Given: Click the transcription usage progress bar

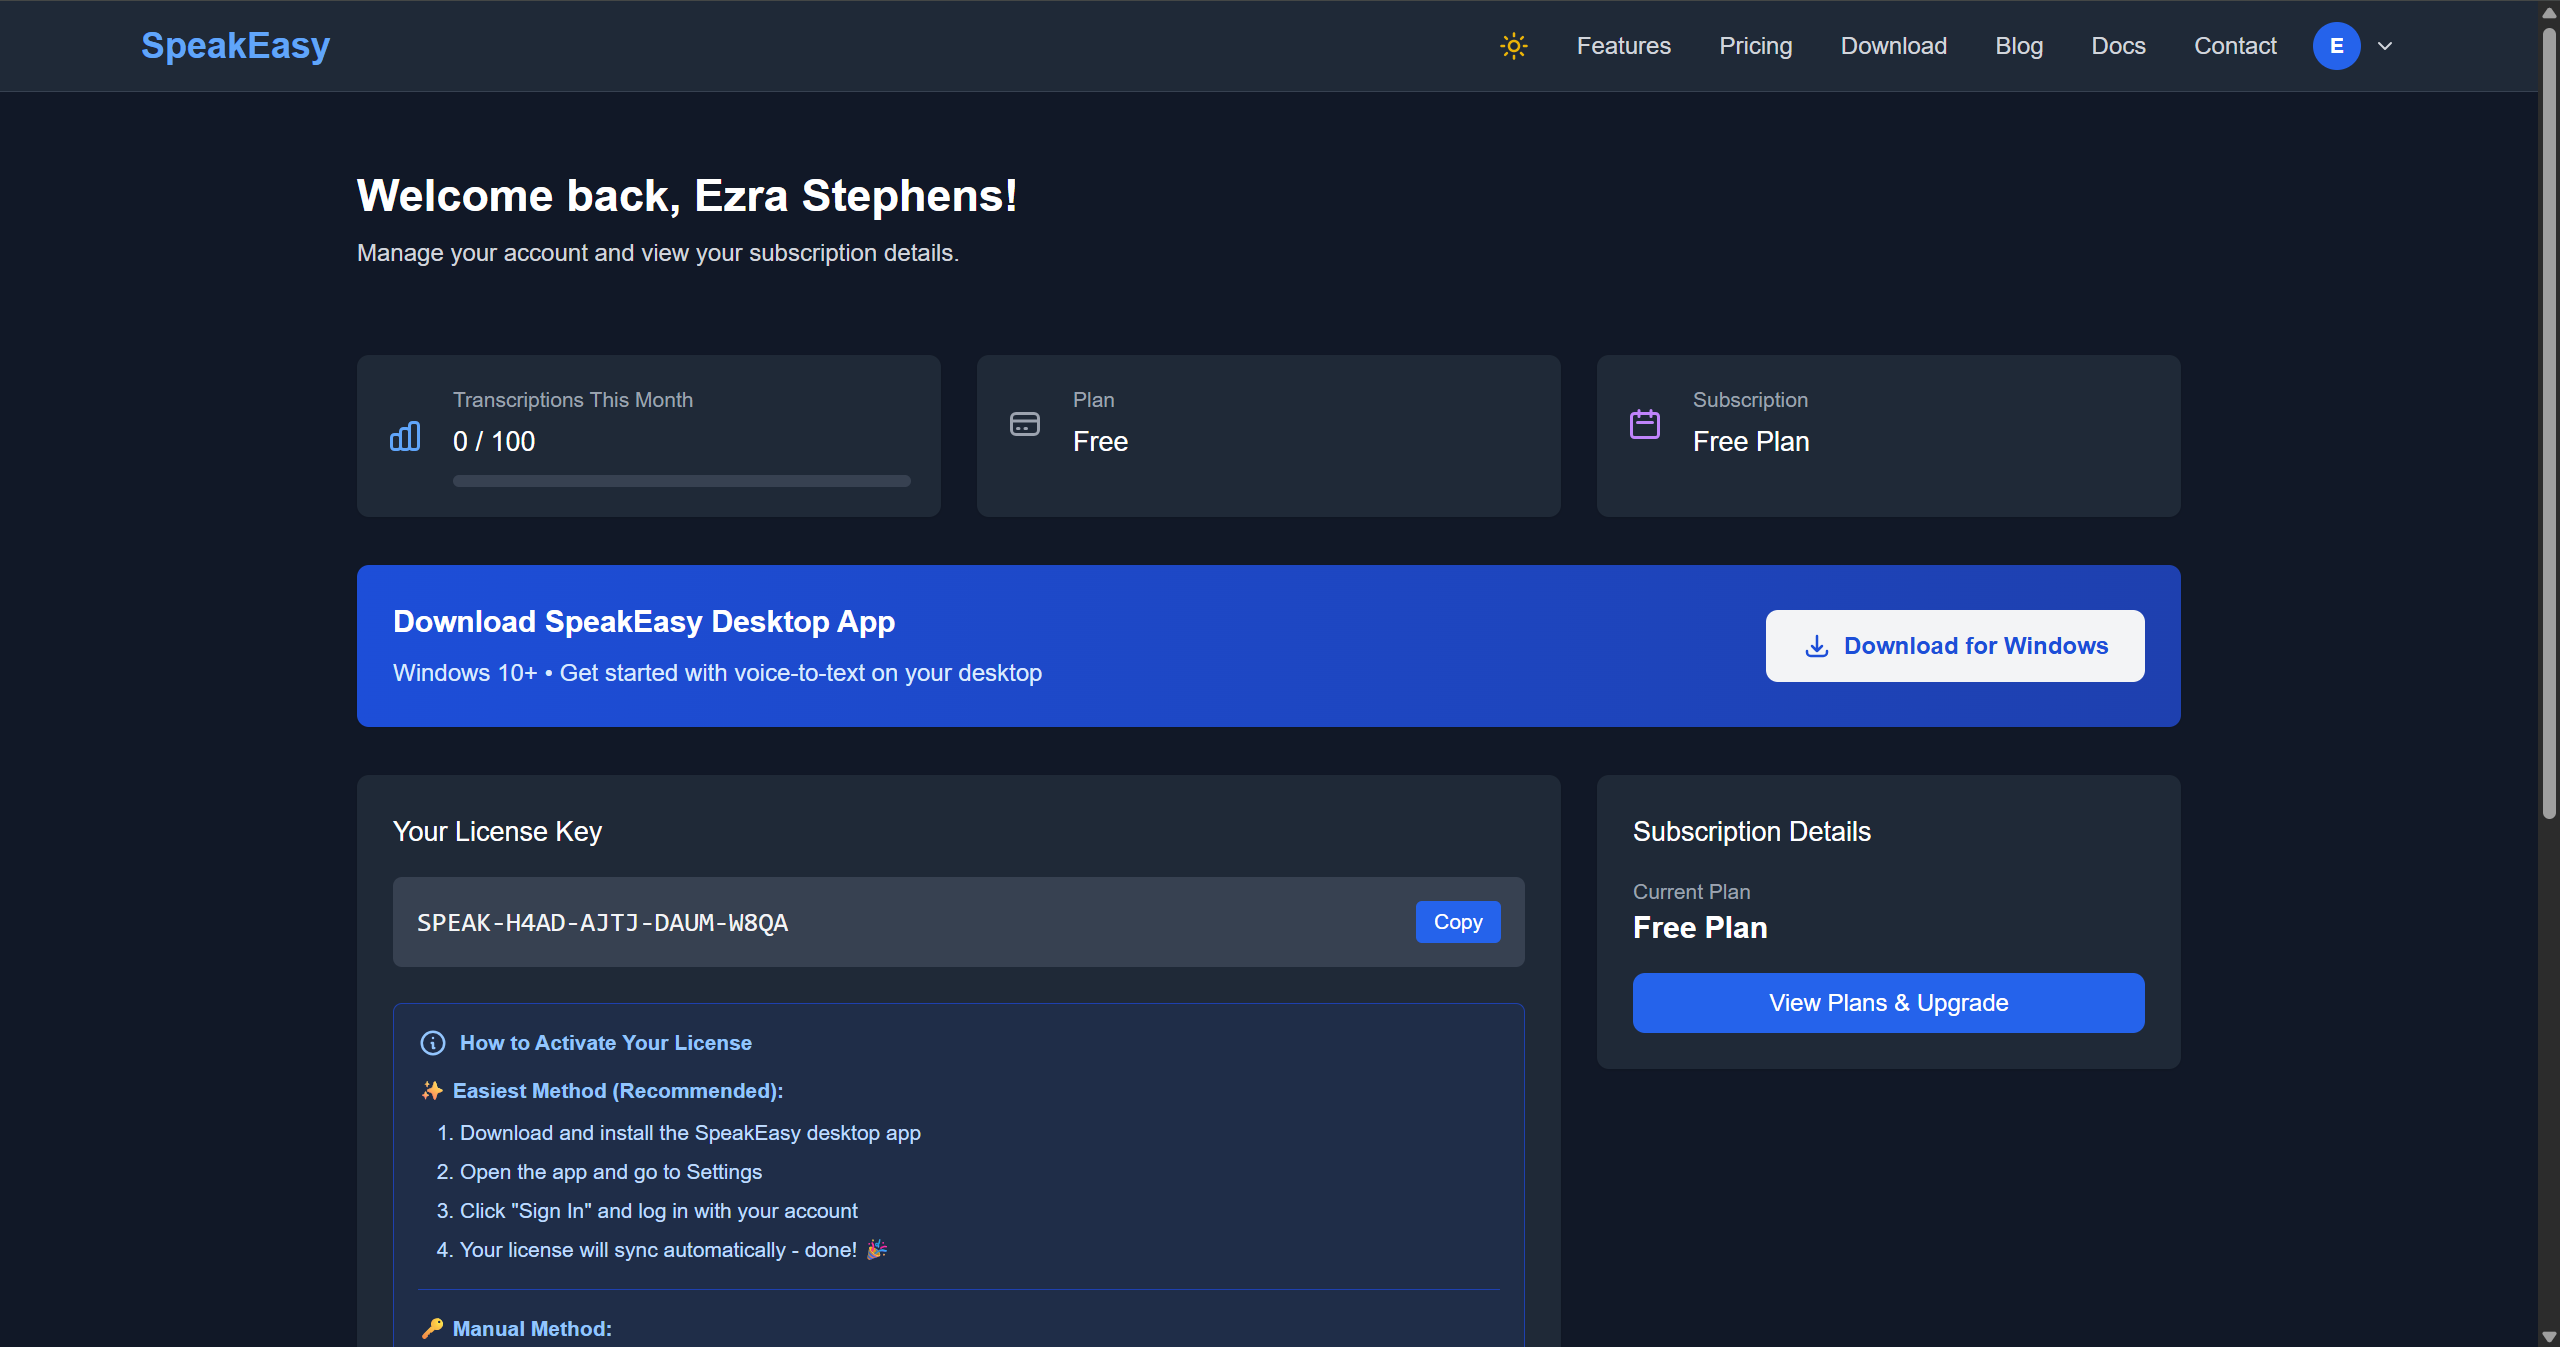Looking at the screenshot, I should point(681,481).
